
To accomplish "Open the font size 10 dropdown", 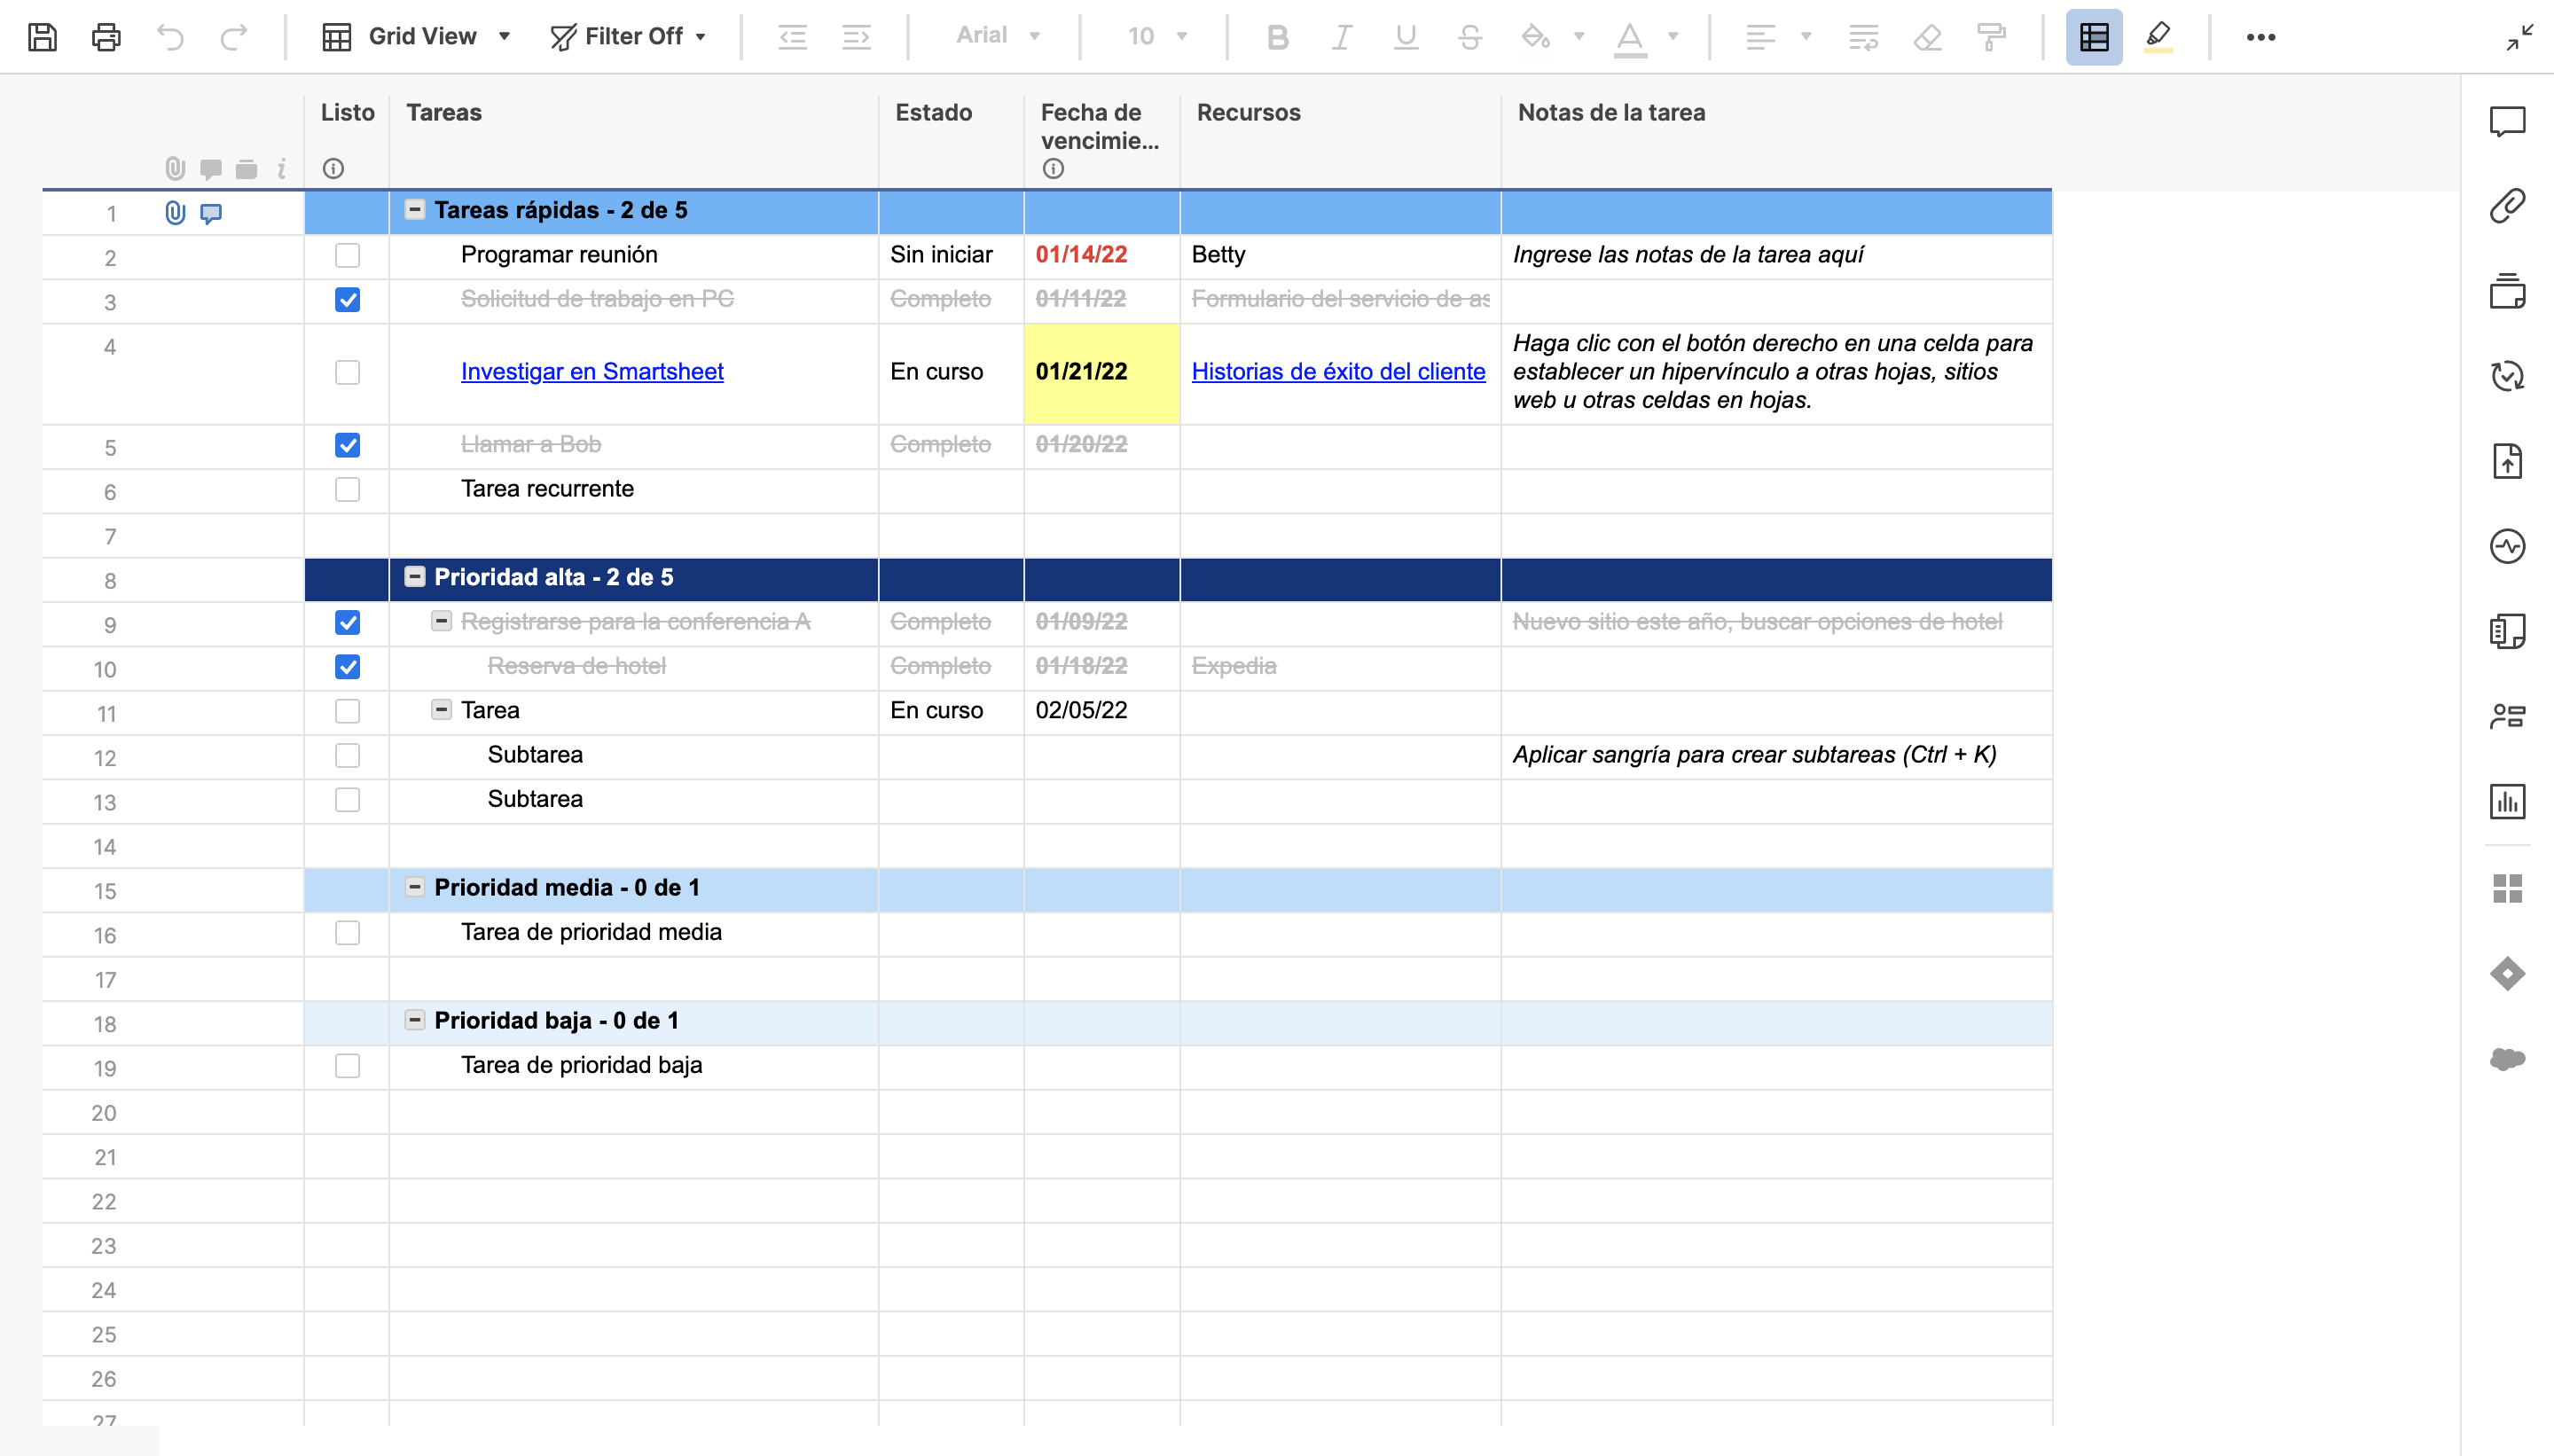I will (x=1158, y=36).
